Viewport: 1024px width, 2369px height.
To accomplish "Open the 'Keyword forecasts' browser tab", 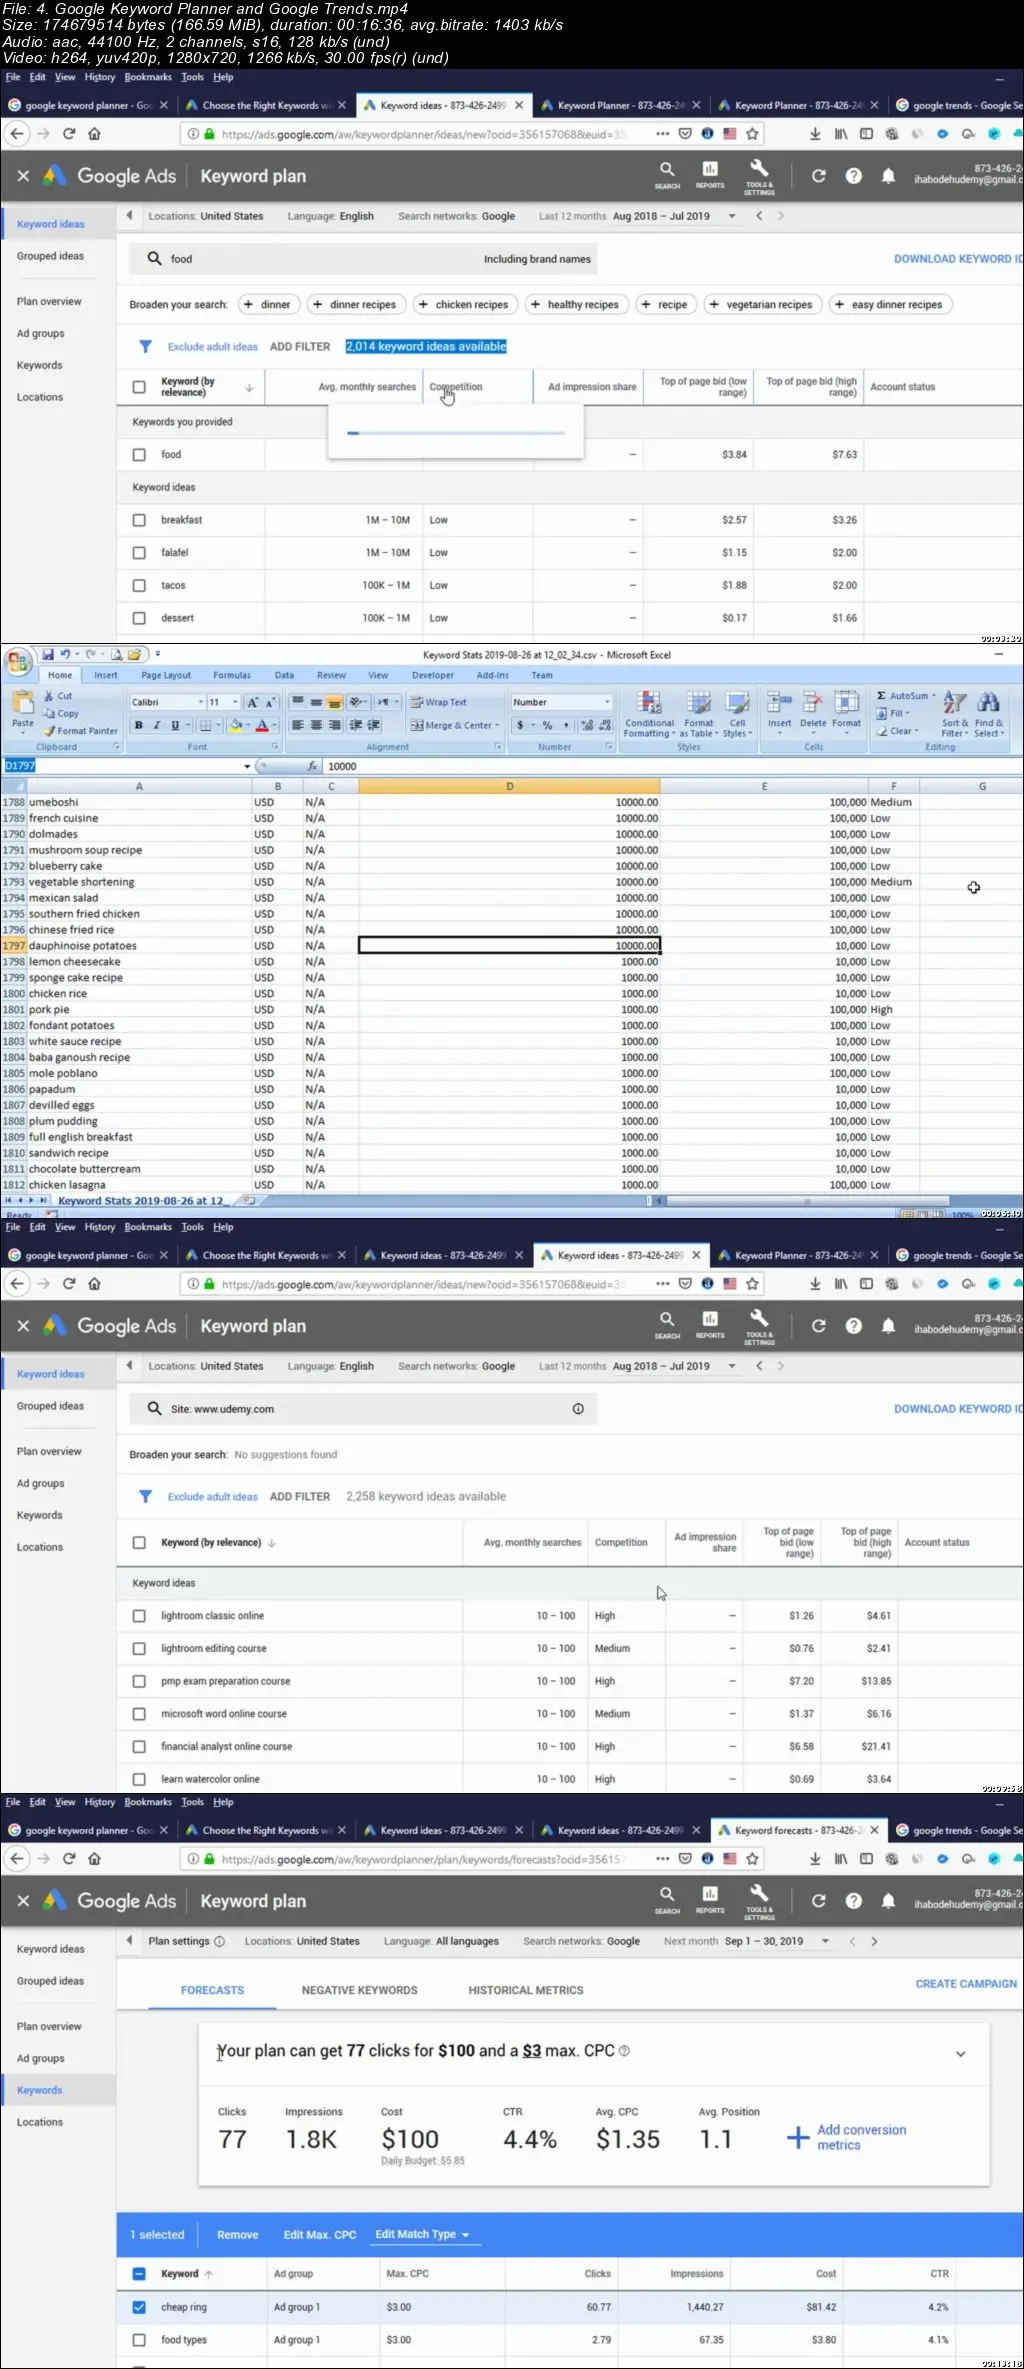I will pos(797,1831).
